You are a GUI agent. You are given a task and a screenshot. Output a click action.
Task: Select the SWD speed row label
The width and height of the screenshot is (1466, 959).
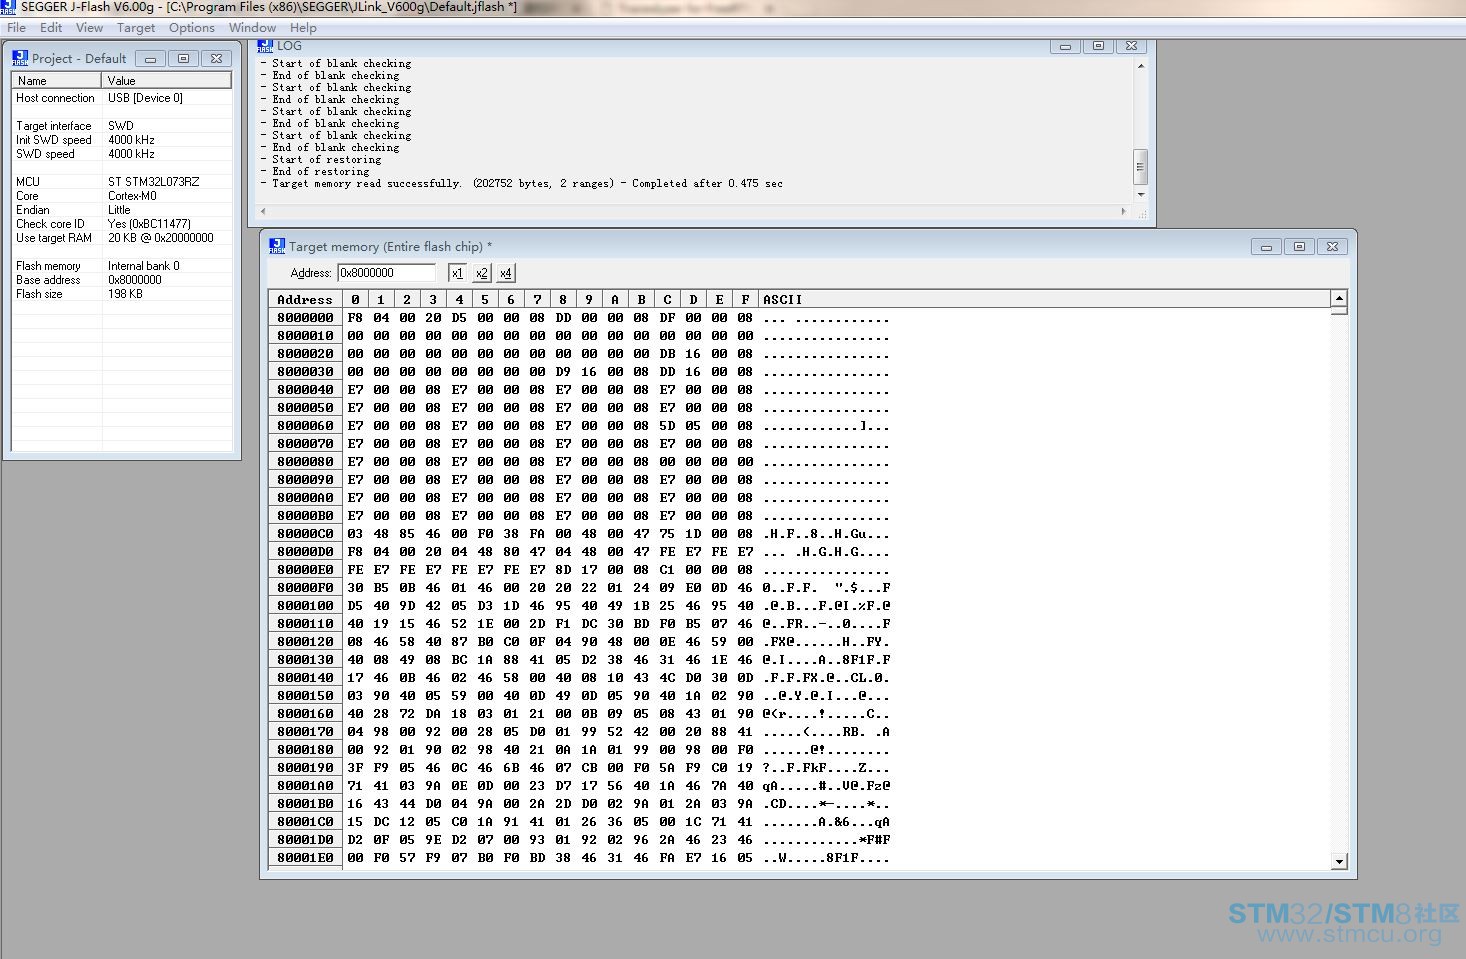tap(45, 154)
